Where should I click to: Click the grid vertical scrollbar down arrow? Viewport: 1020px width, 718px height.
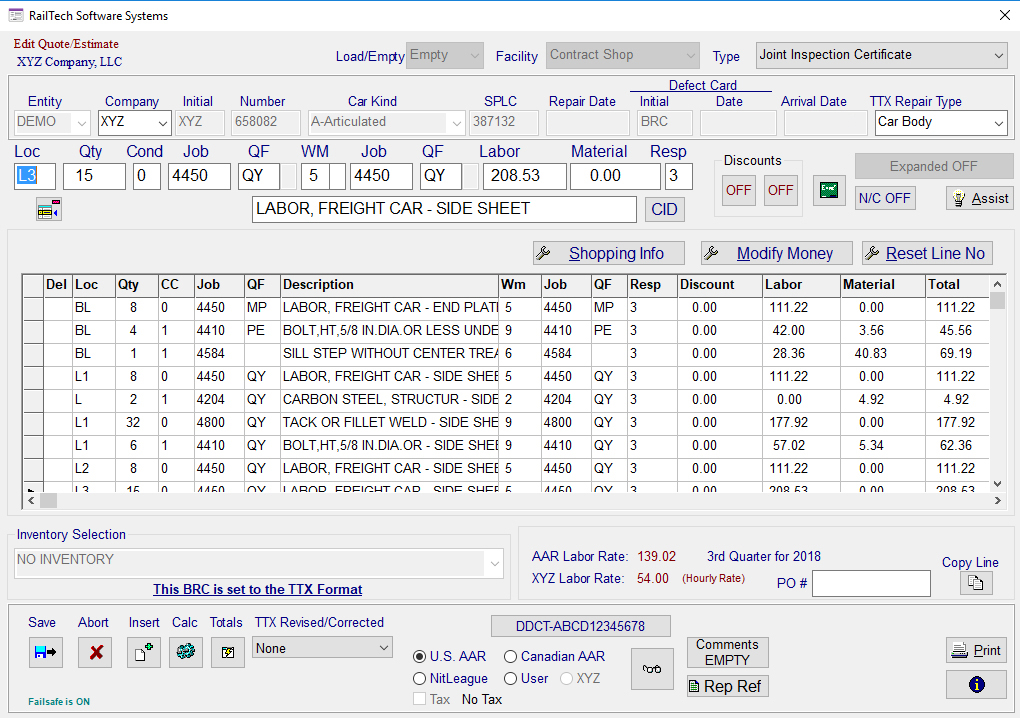point(997,484)
